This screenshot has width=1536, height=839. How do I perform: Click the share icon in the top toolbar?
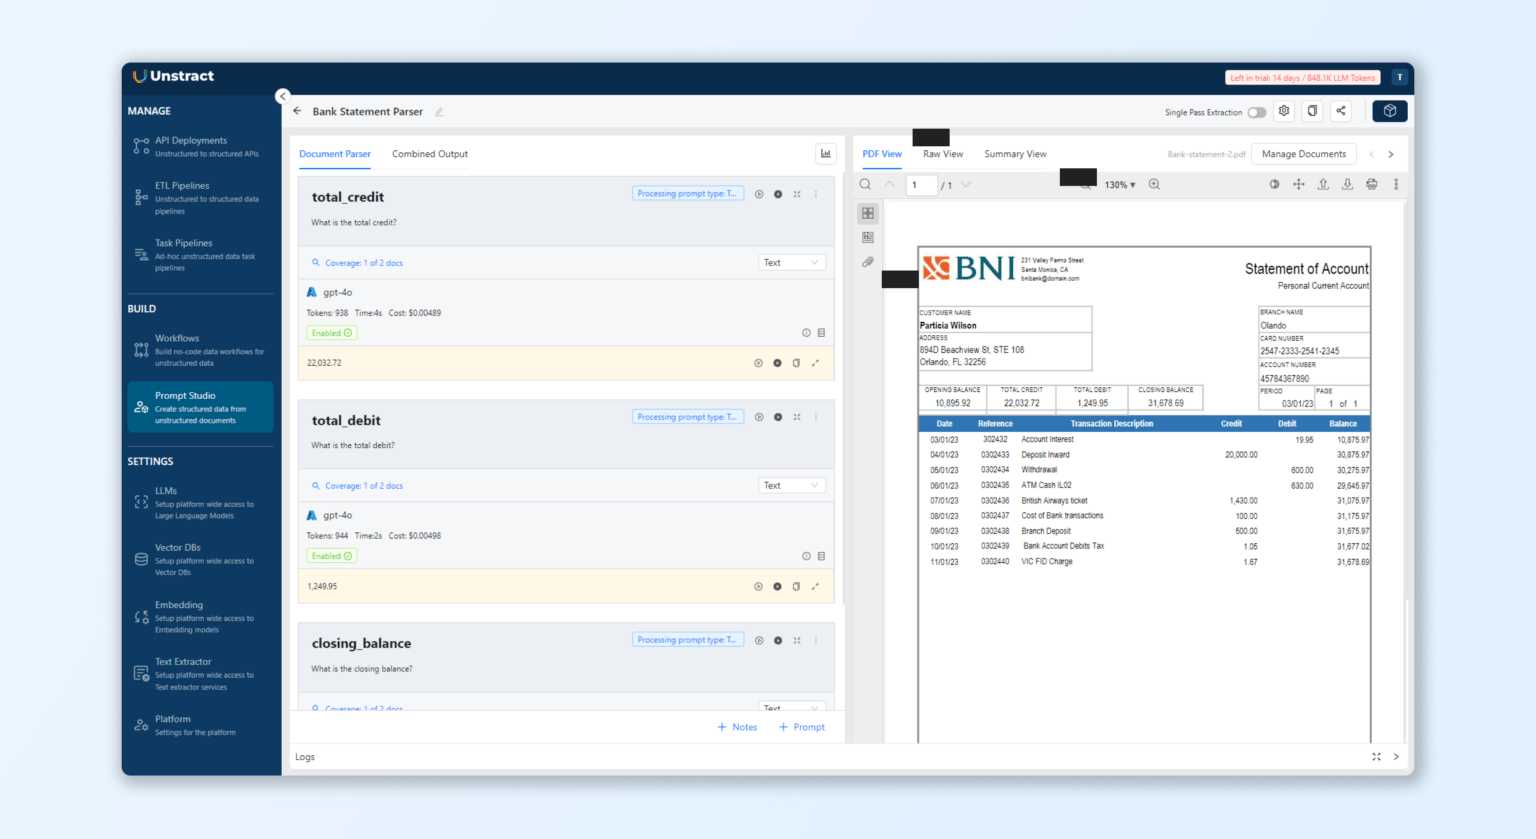[x=1340, y=111]
